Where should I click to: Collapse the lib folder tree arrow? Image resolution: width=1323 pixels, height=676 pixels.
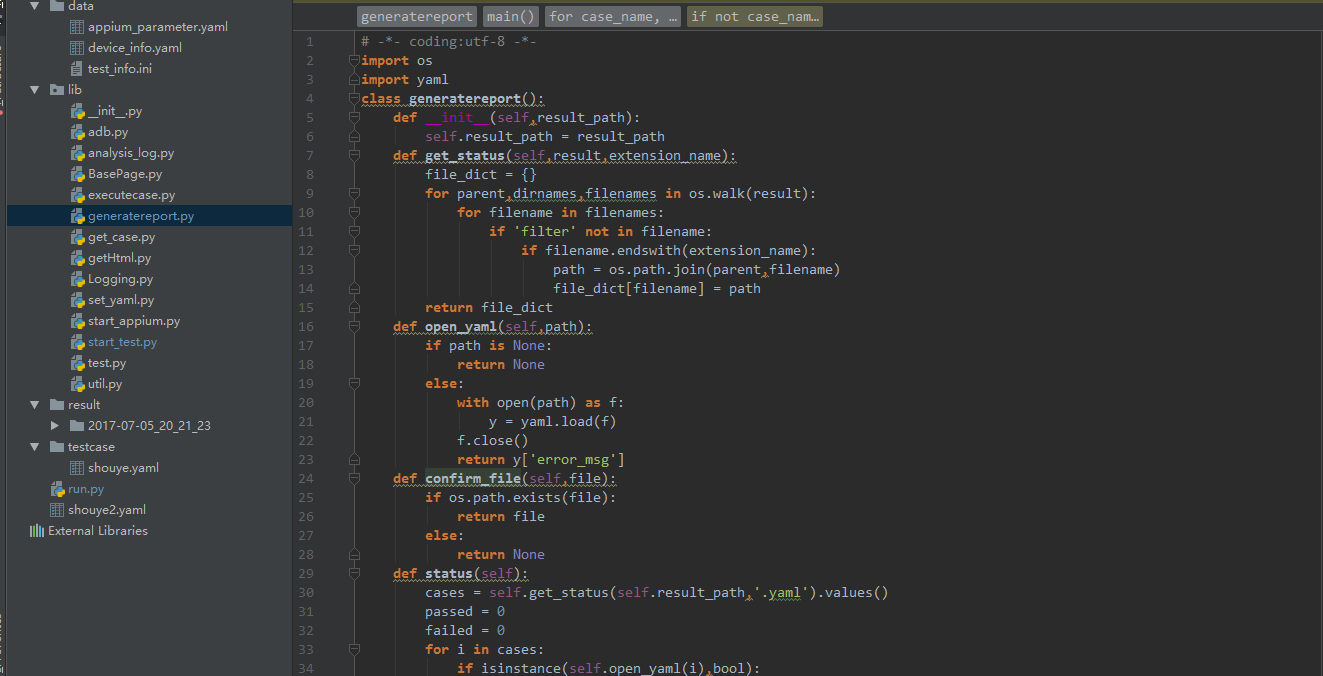(x=35, y=90)
